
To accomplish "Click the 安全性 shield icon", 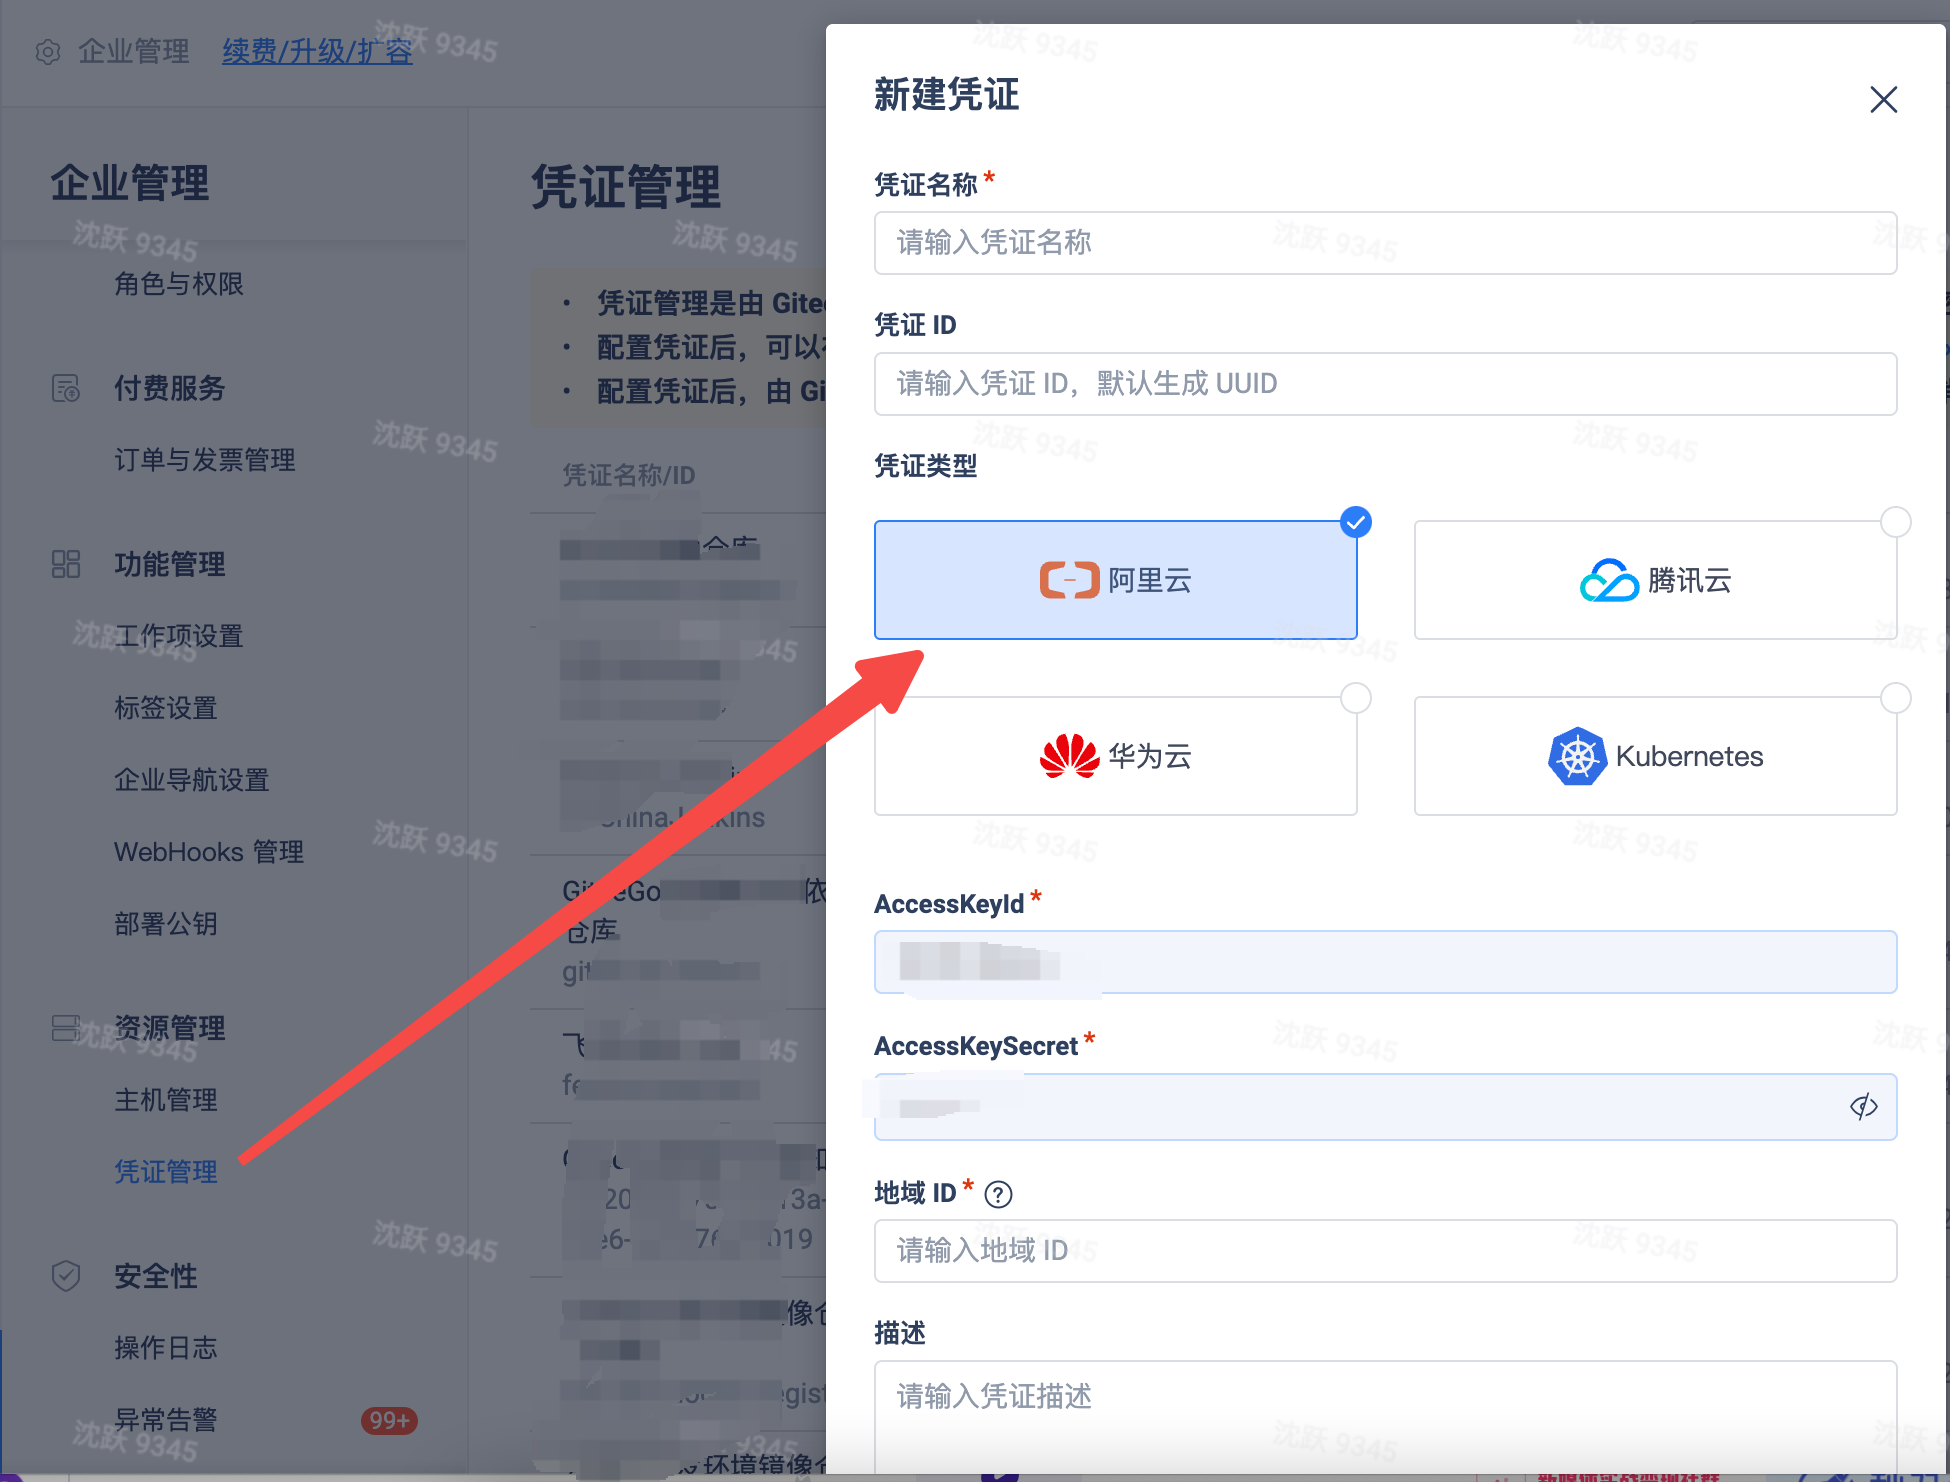I will pos(66,1276).
